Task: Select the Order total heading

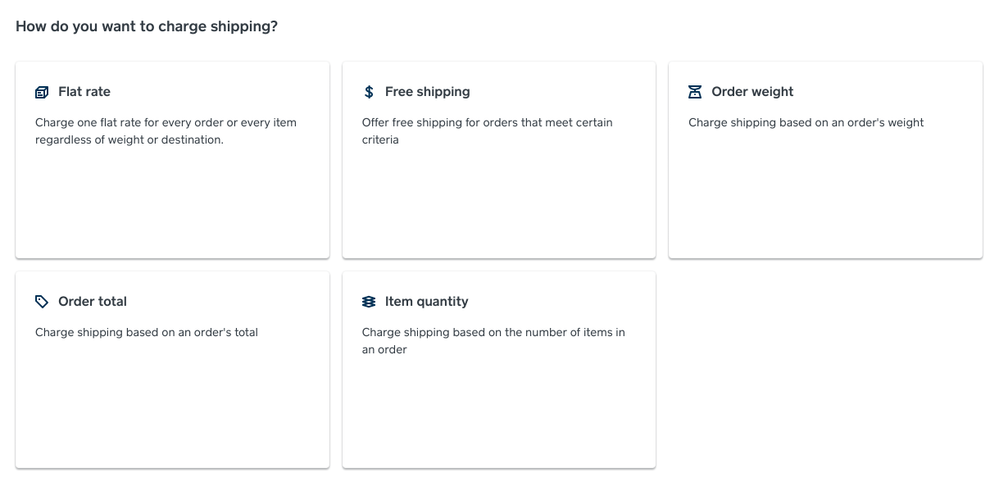Action: 92,302
